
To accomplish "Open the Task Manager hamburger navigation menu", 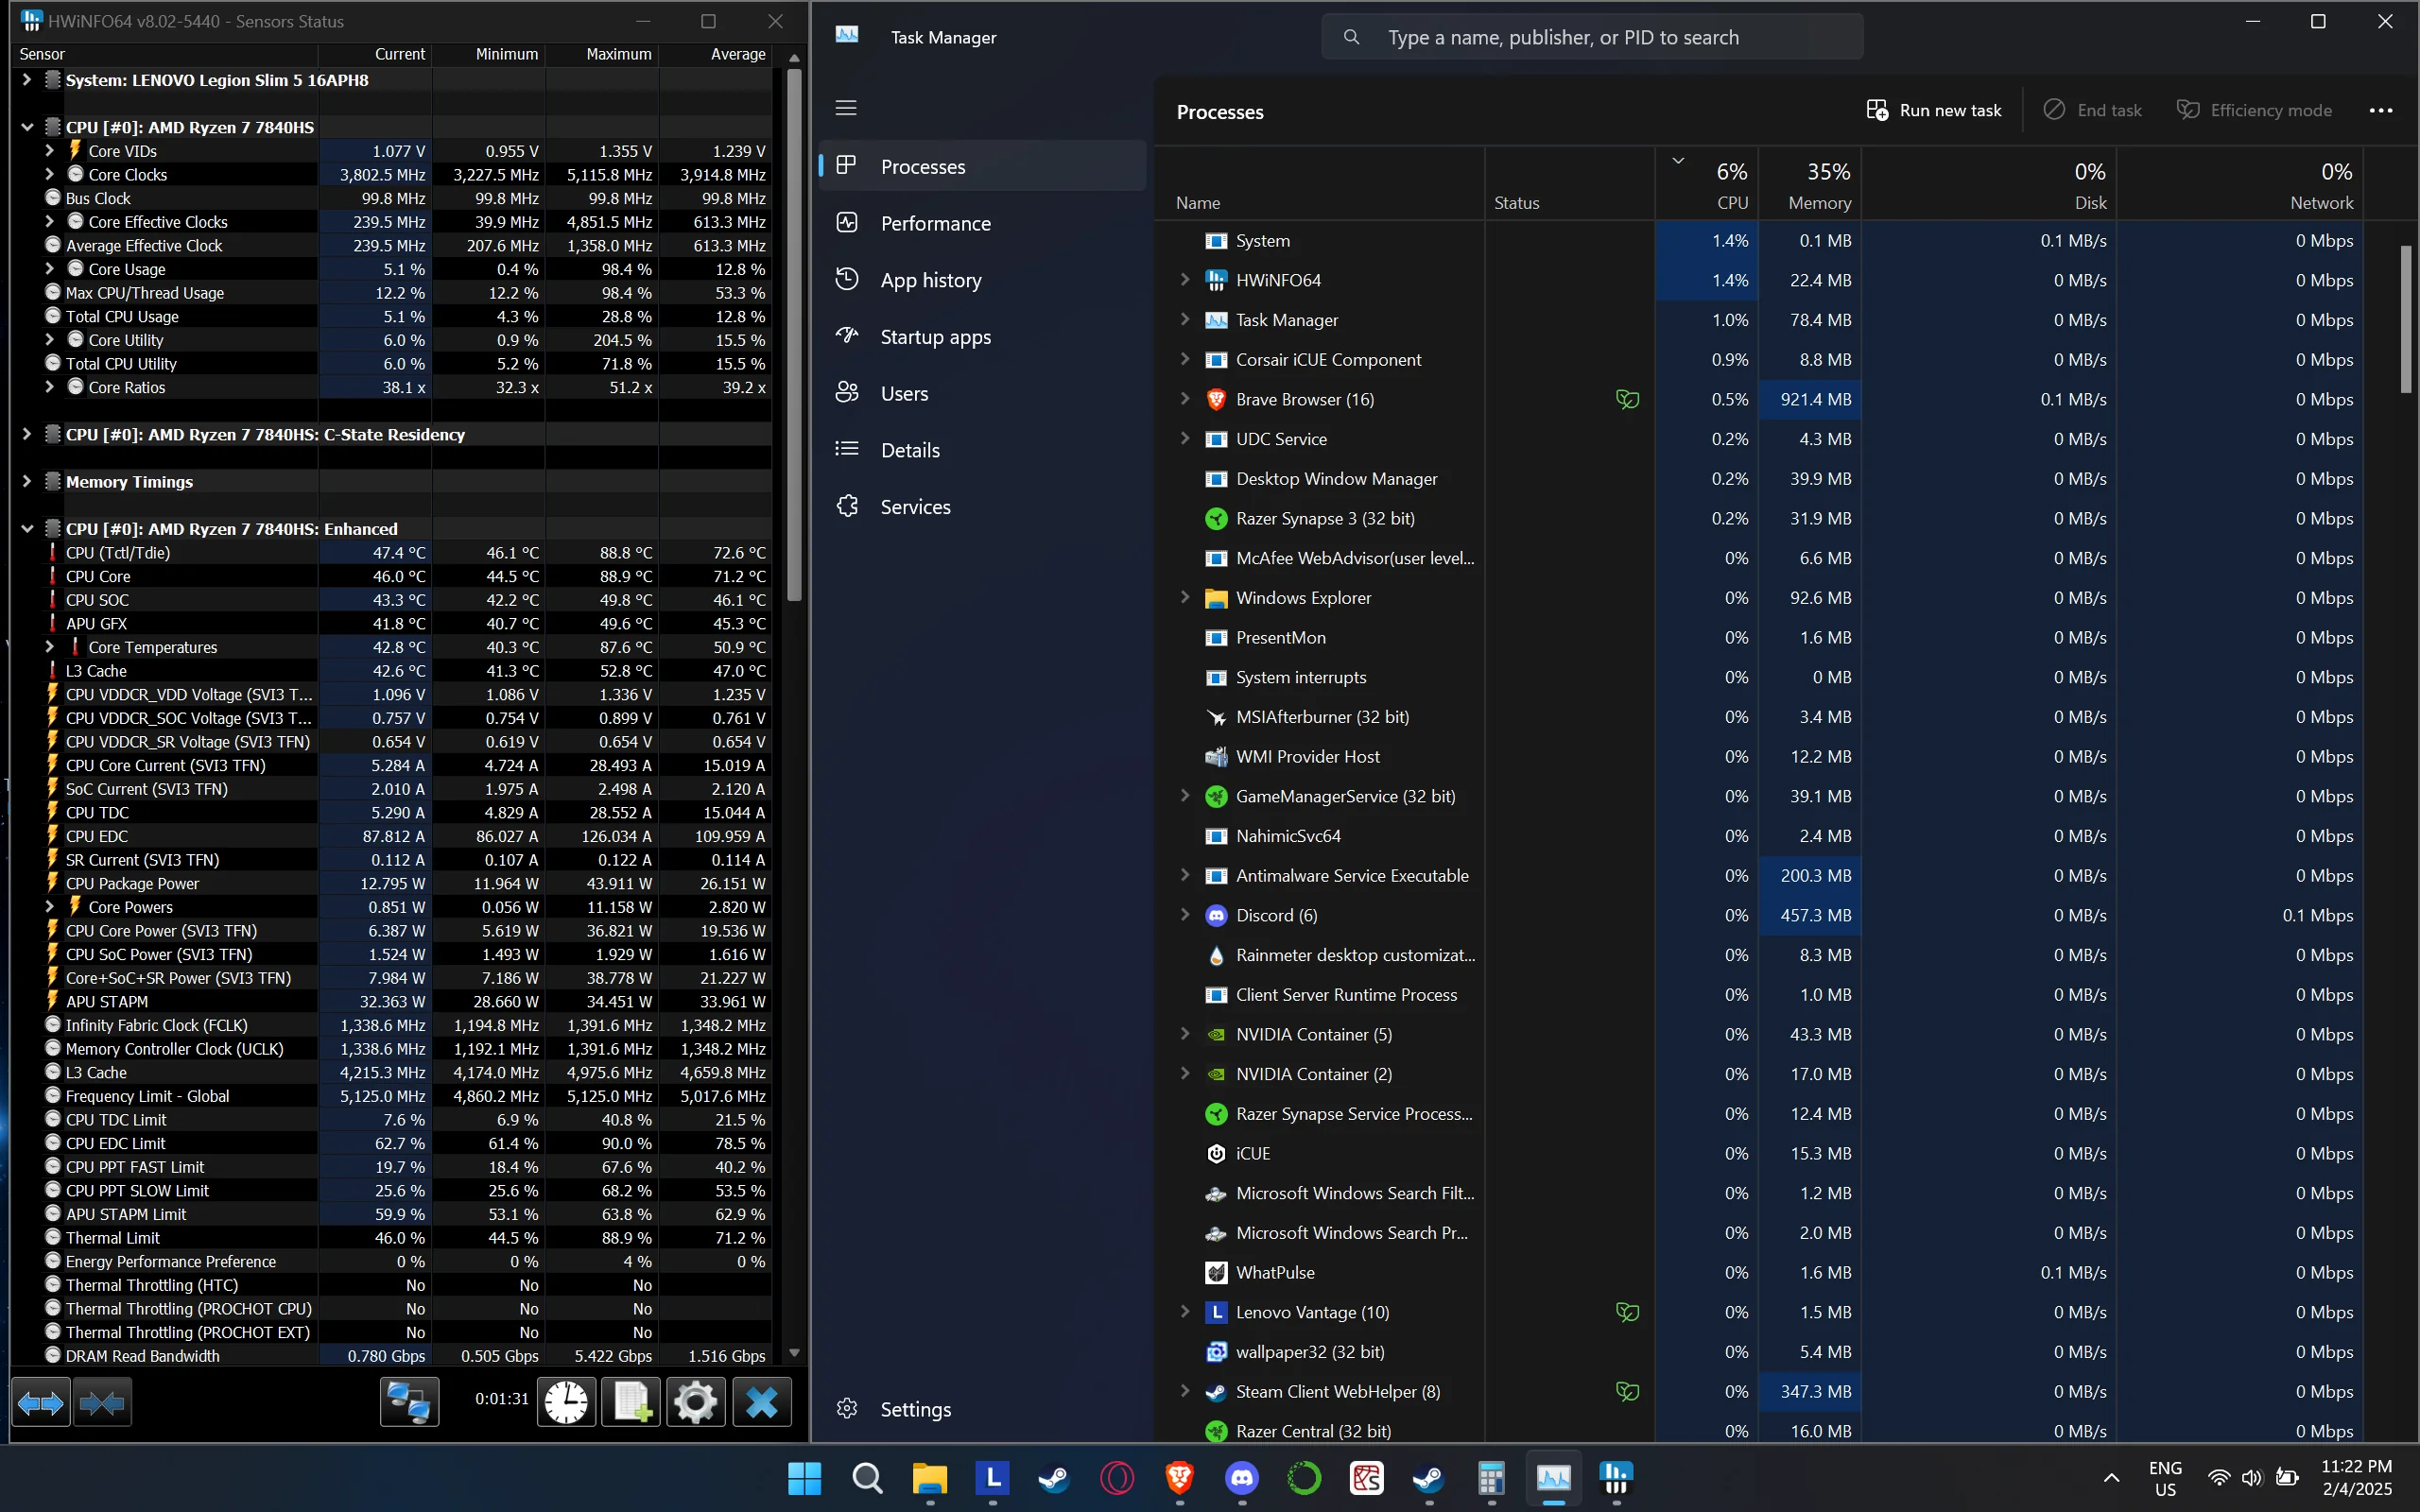I will tap(846, 108).
